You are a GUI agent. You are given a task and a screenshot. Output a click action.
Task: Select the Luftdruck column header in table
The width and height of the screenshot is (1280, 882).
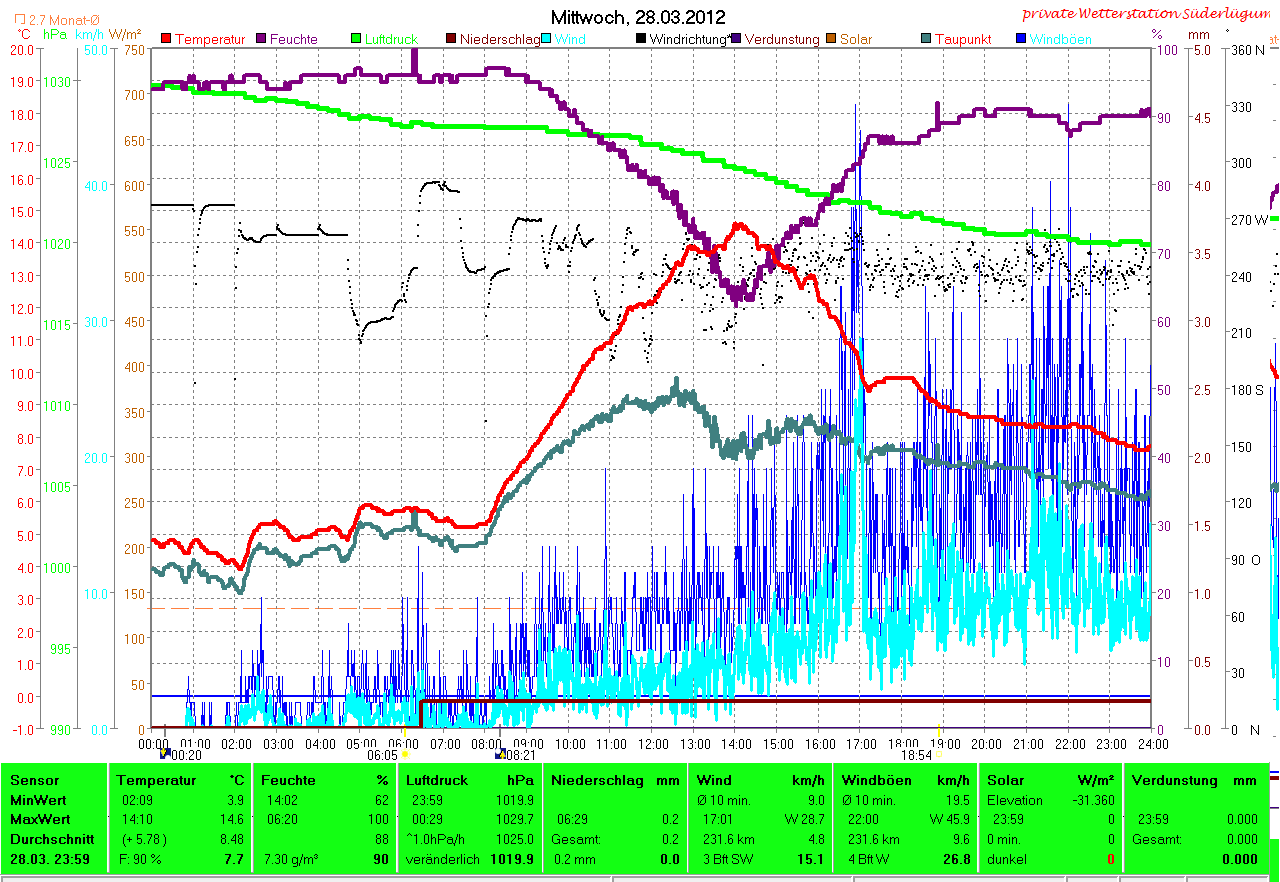click(x=434, y=780)
